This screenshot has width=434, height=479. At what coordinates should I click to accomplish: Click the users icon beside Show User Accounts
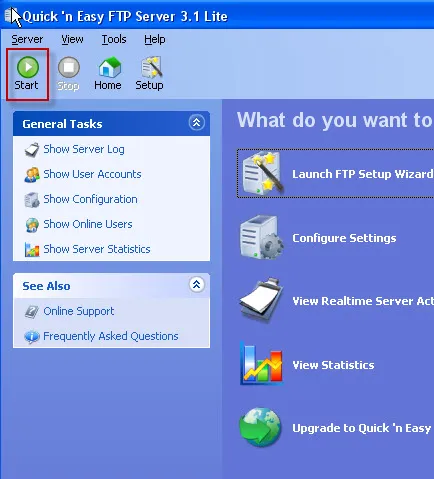[x=32, y=175]
